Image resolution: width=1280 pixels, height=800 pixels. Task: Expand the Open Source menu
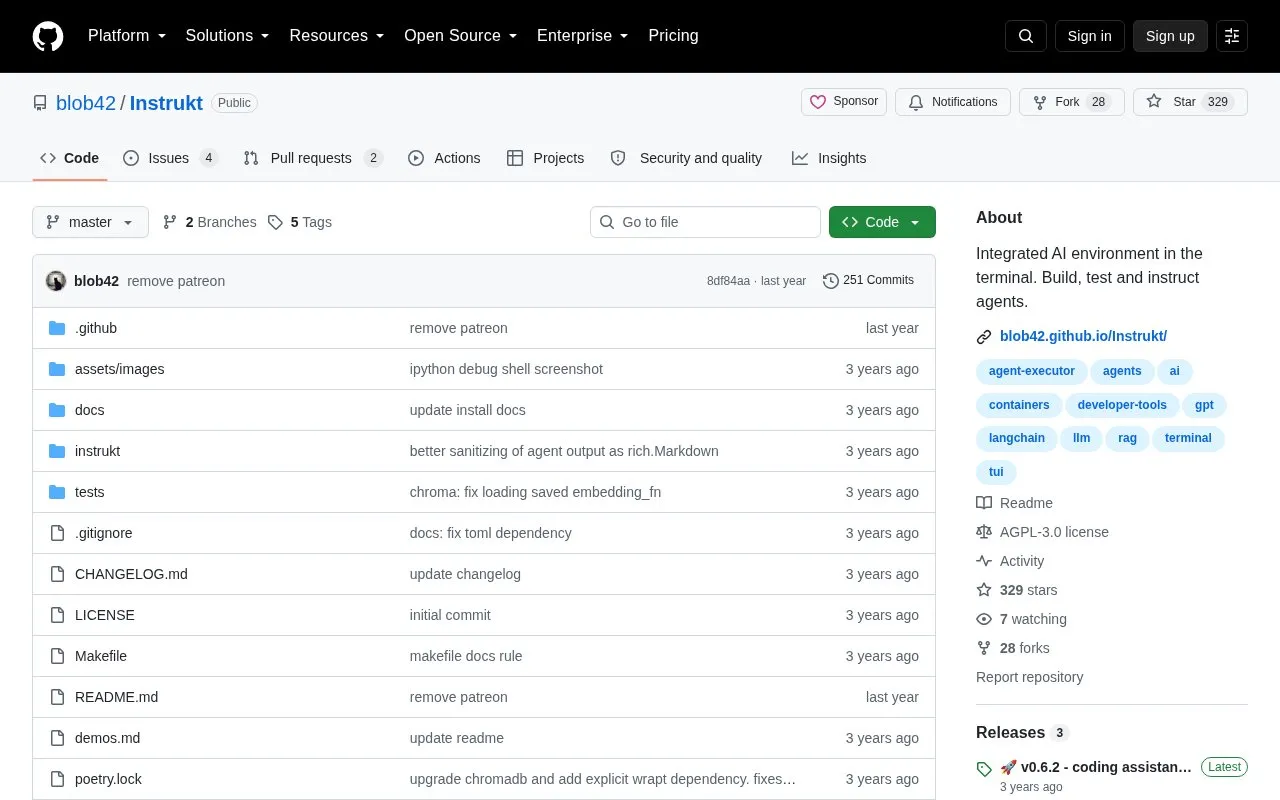click(x=461, y=36)
